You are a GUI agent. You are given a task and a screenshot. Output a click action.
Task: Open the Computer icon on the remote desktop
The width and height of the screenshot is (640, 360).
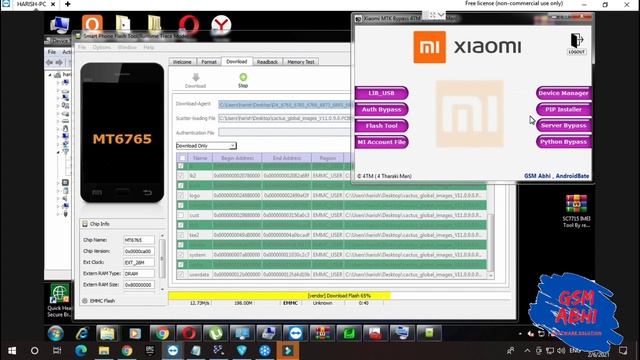pos(60,24)
